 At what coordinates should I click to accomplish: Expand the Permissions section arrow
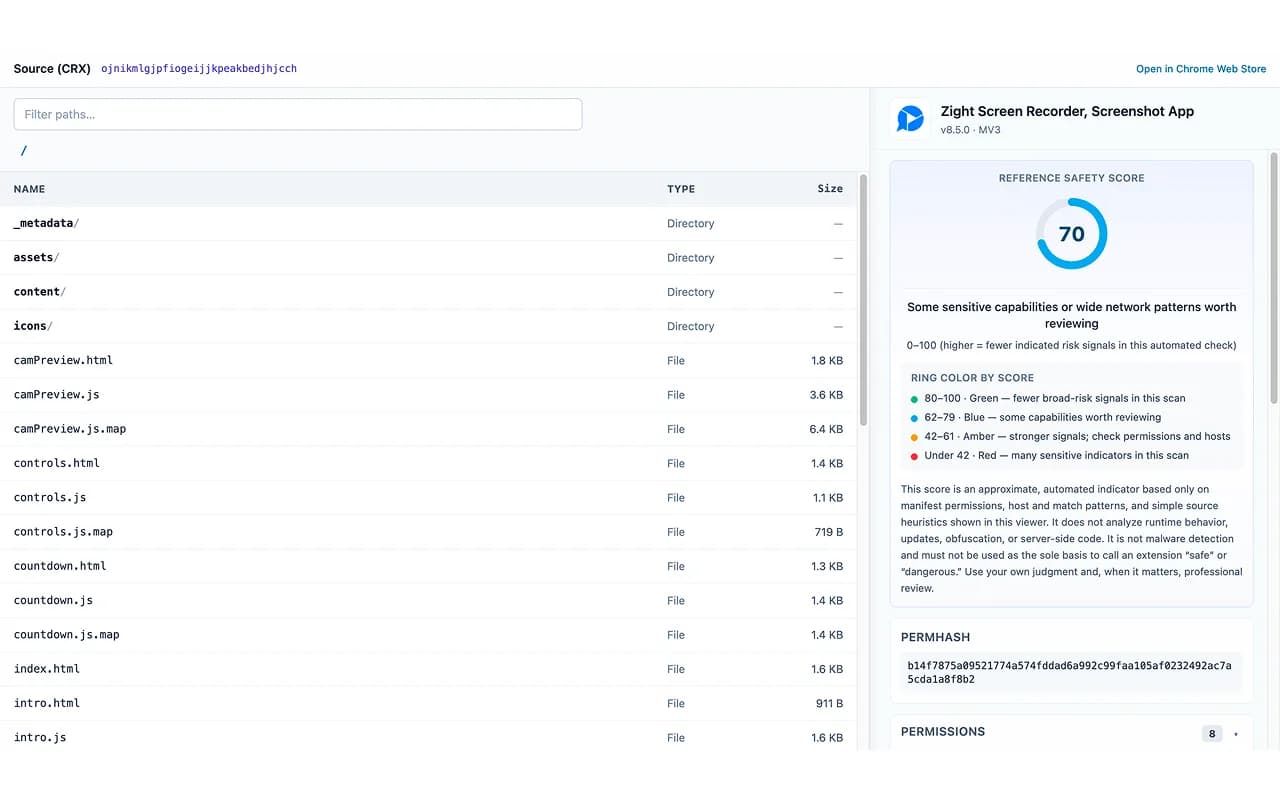point(1235,734)
